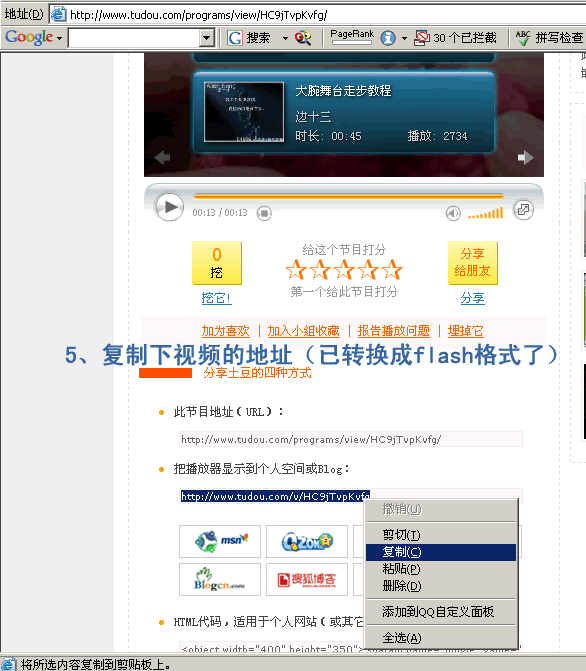
Task: Share to Blogcn via Blogcn icon
Action: 220,579
